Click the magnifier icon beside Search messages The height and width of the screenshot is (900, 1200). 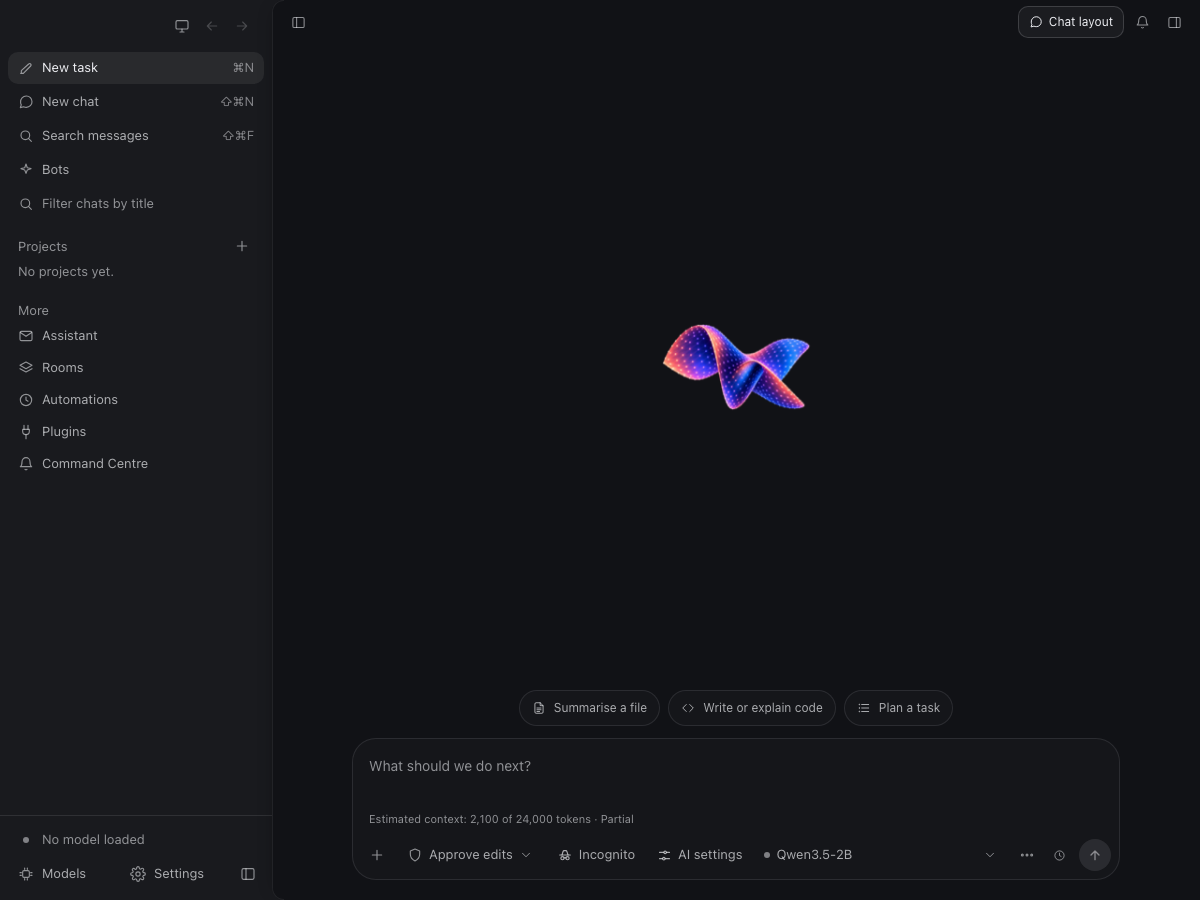26,136
